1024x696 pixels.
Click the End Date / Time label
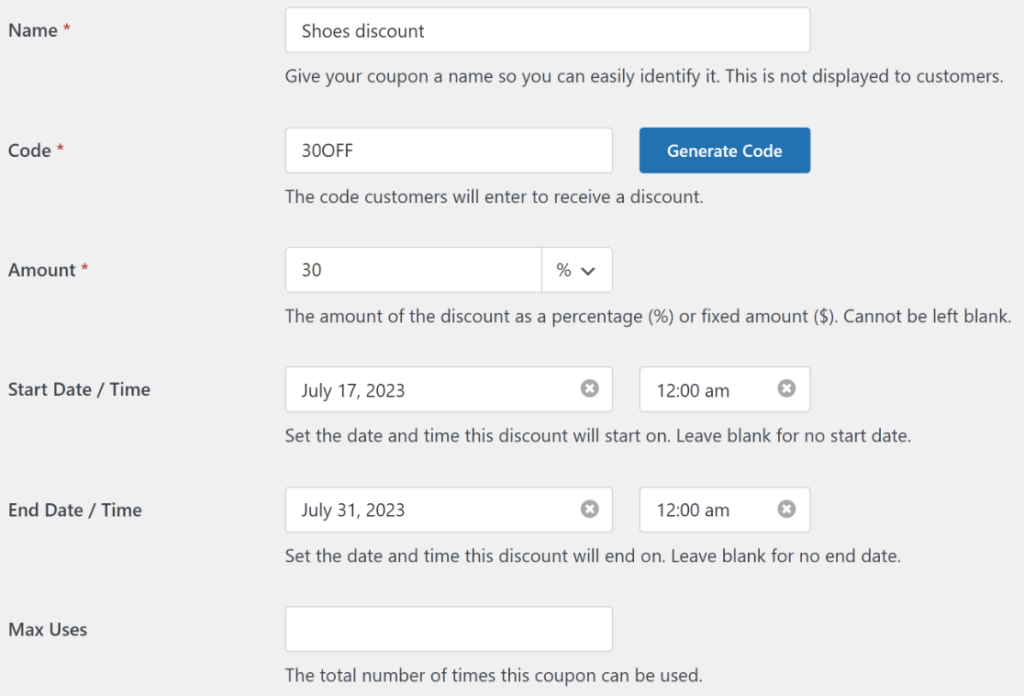74,509
